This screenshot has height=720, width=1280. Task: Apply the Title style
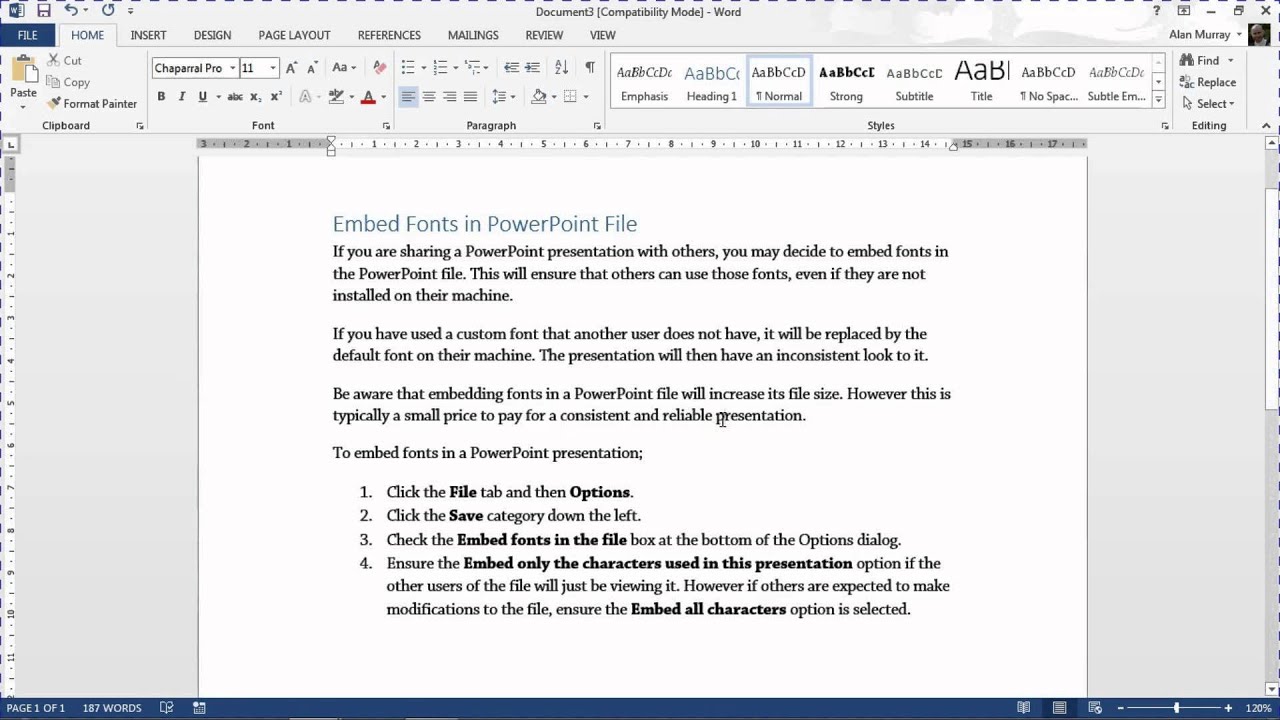click(981, 82)
